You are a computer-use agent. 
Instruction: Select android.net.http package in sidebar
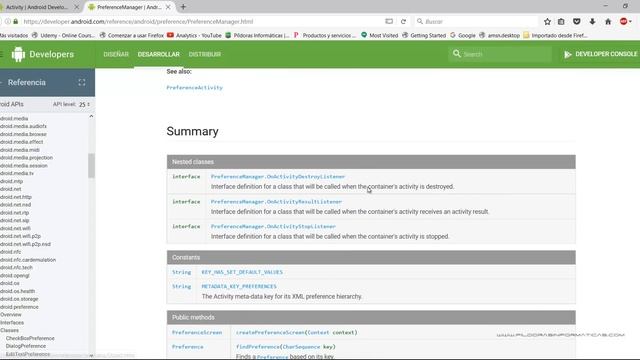click(16, 197)
